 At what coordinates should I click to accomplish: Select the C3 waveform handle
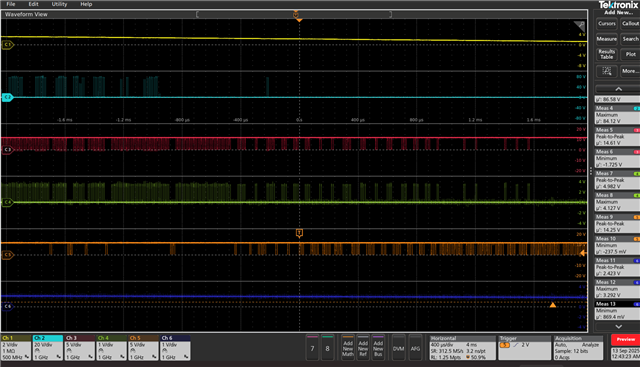pos(8,149)
